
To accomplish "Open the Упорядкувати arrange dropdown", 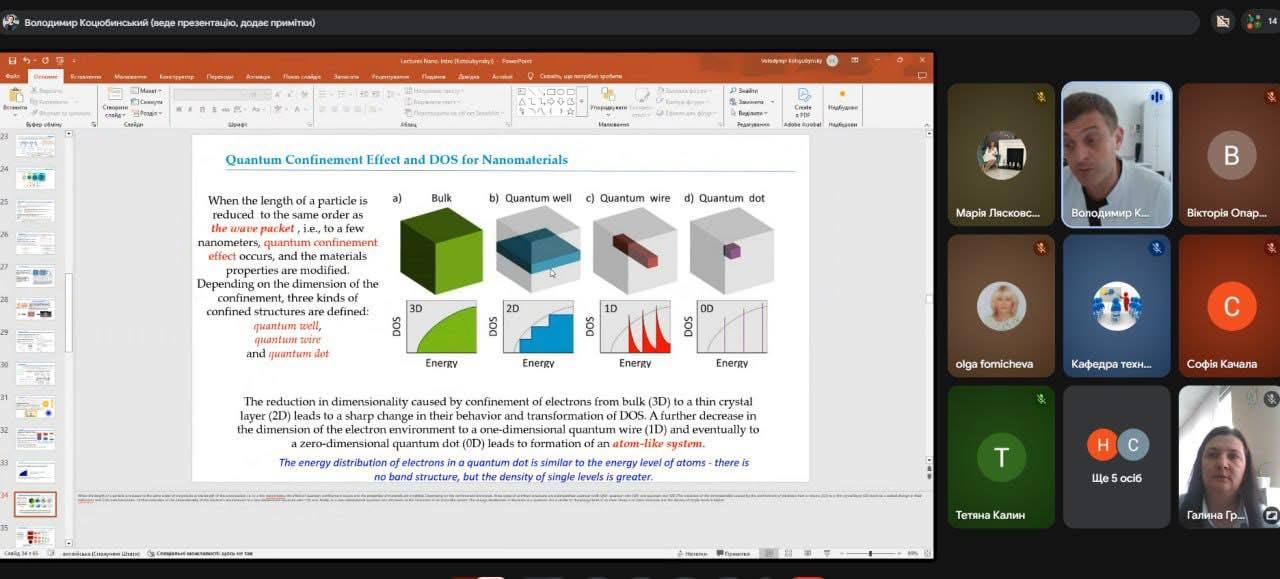I will [x=608, y=101].
